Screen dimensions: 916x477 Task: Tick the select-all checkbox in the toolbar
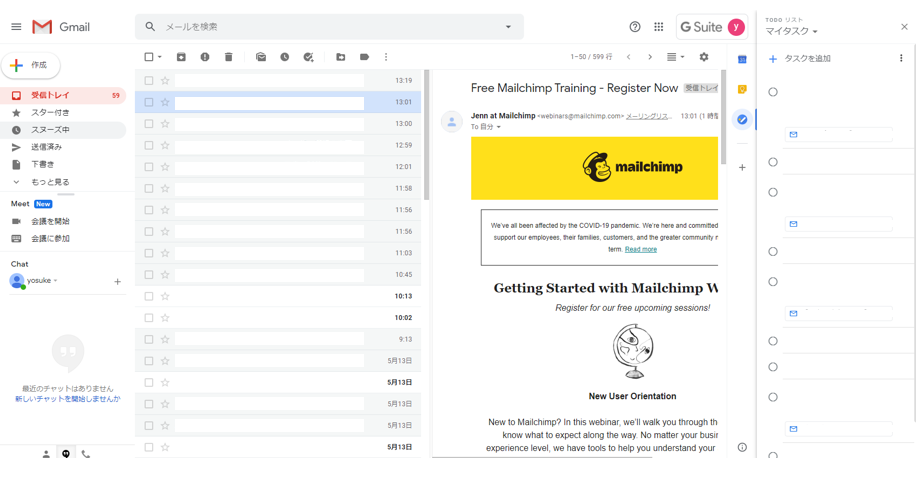[x=149, y=57]
